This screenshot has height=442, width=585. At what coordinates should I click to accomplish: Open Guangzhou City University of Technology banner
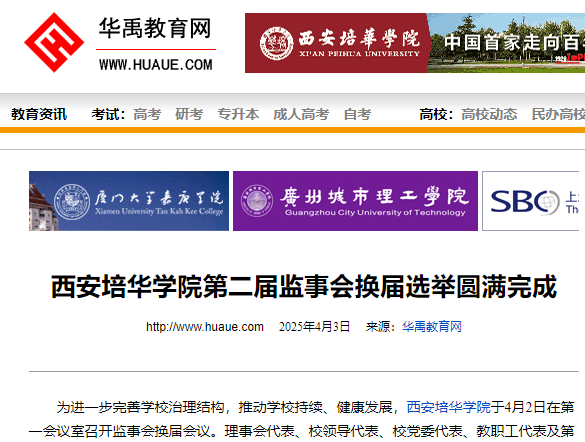tap(355, 201)
